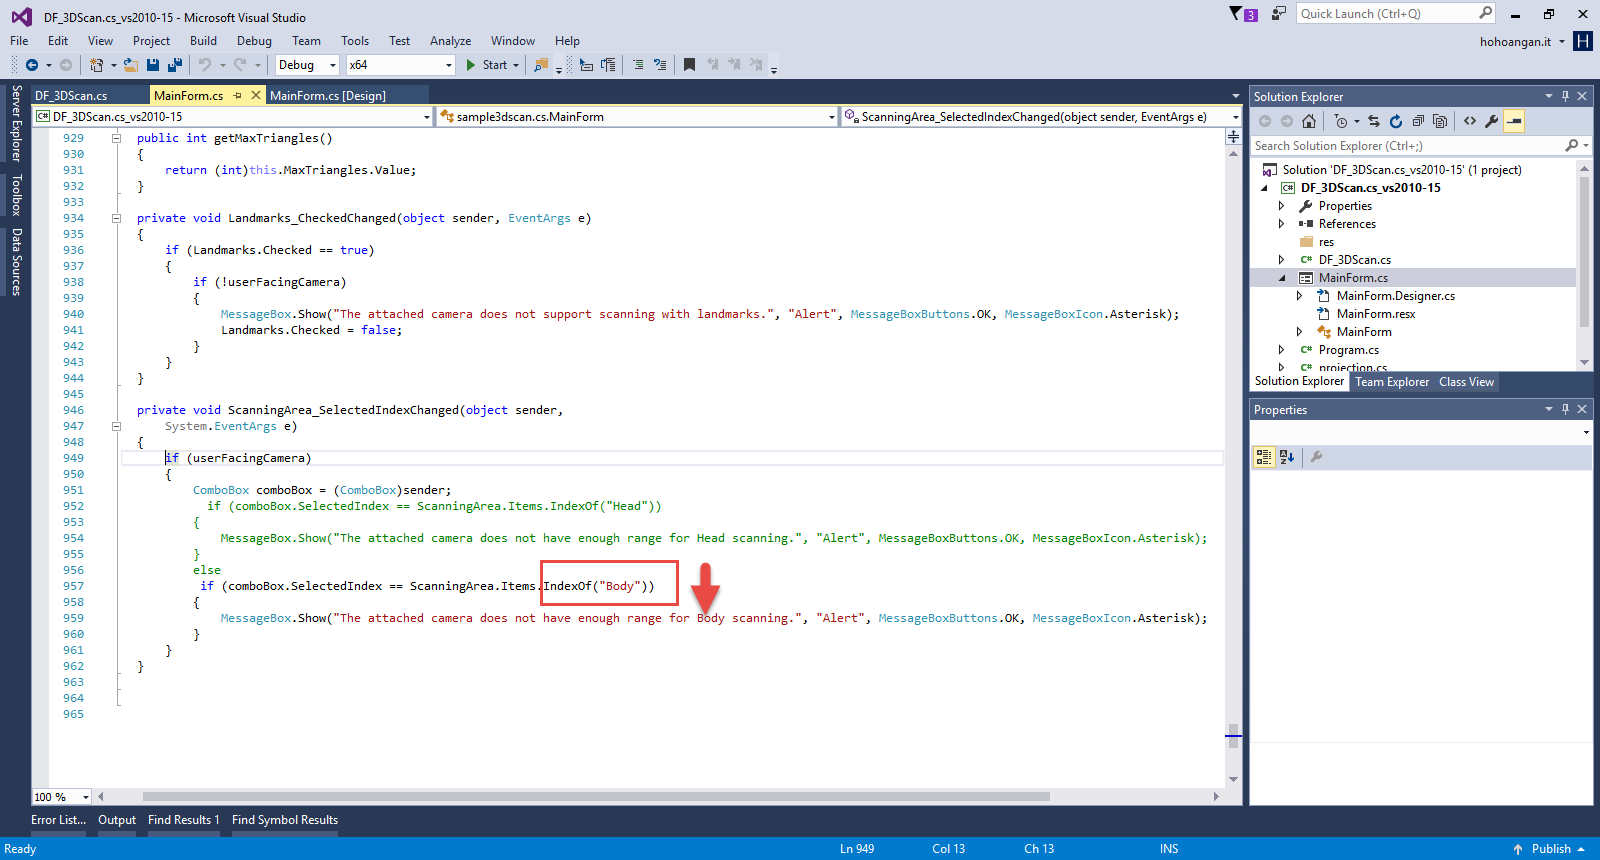The image size is (1600, 860).
Task: Collapse the MainForm.cs tree node
Action: [1282, 278]
